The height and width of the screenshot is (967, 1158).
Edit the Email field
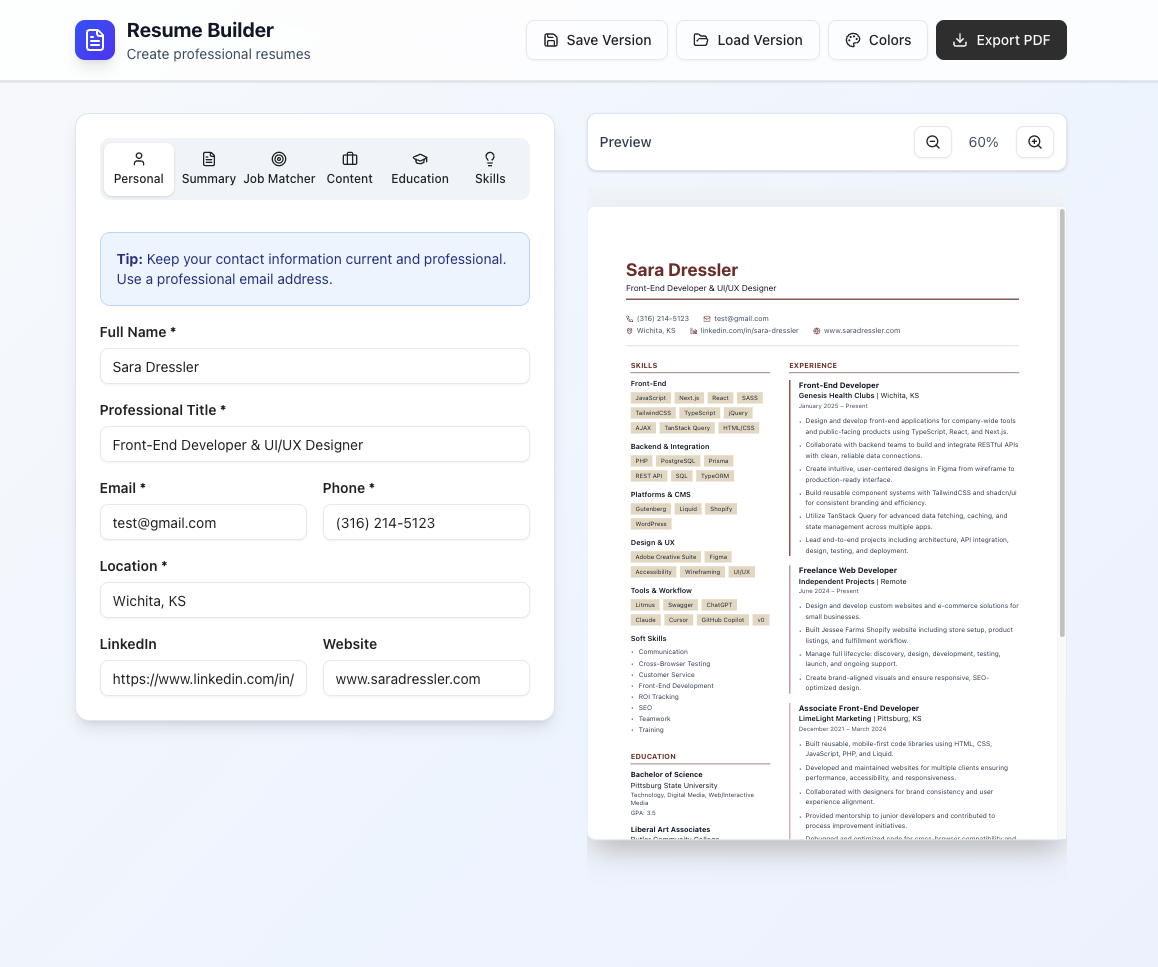[203, 522]
